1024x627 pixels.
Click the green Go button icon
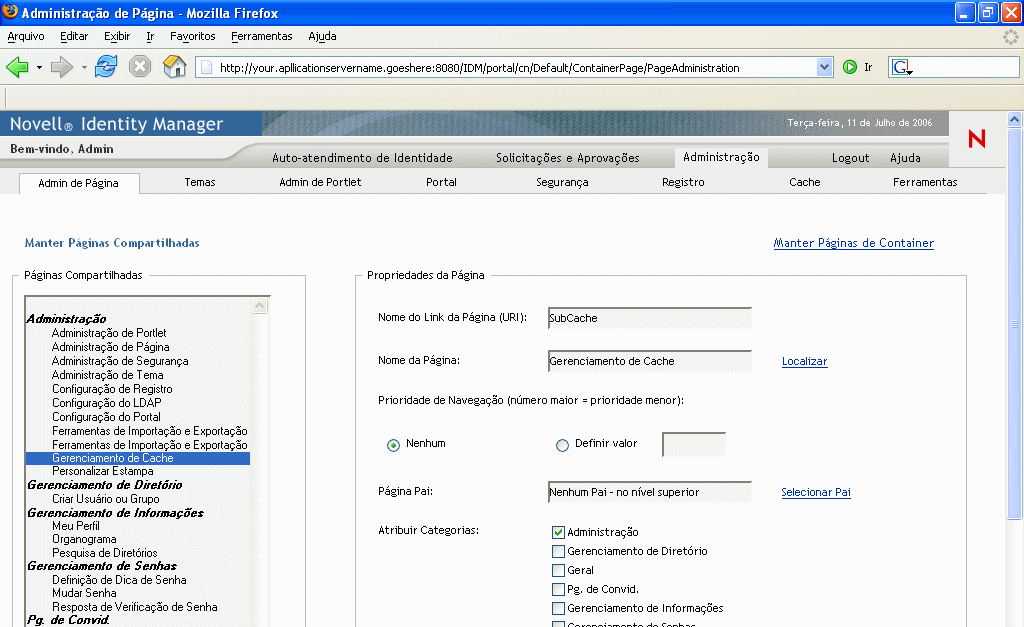click(850, 67)
